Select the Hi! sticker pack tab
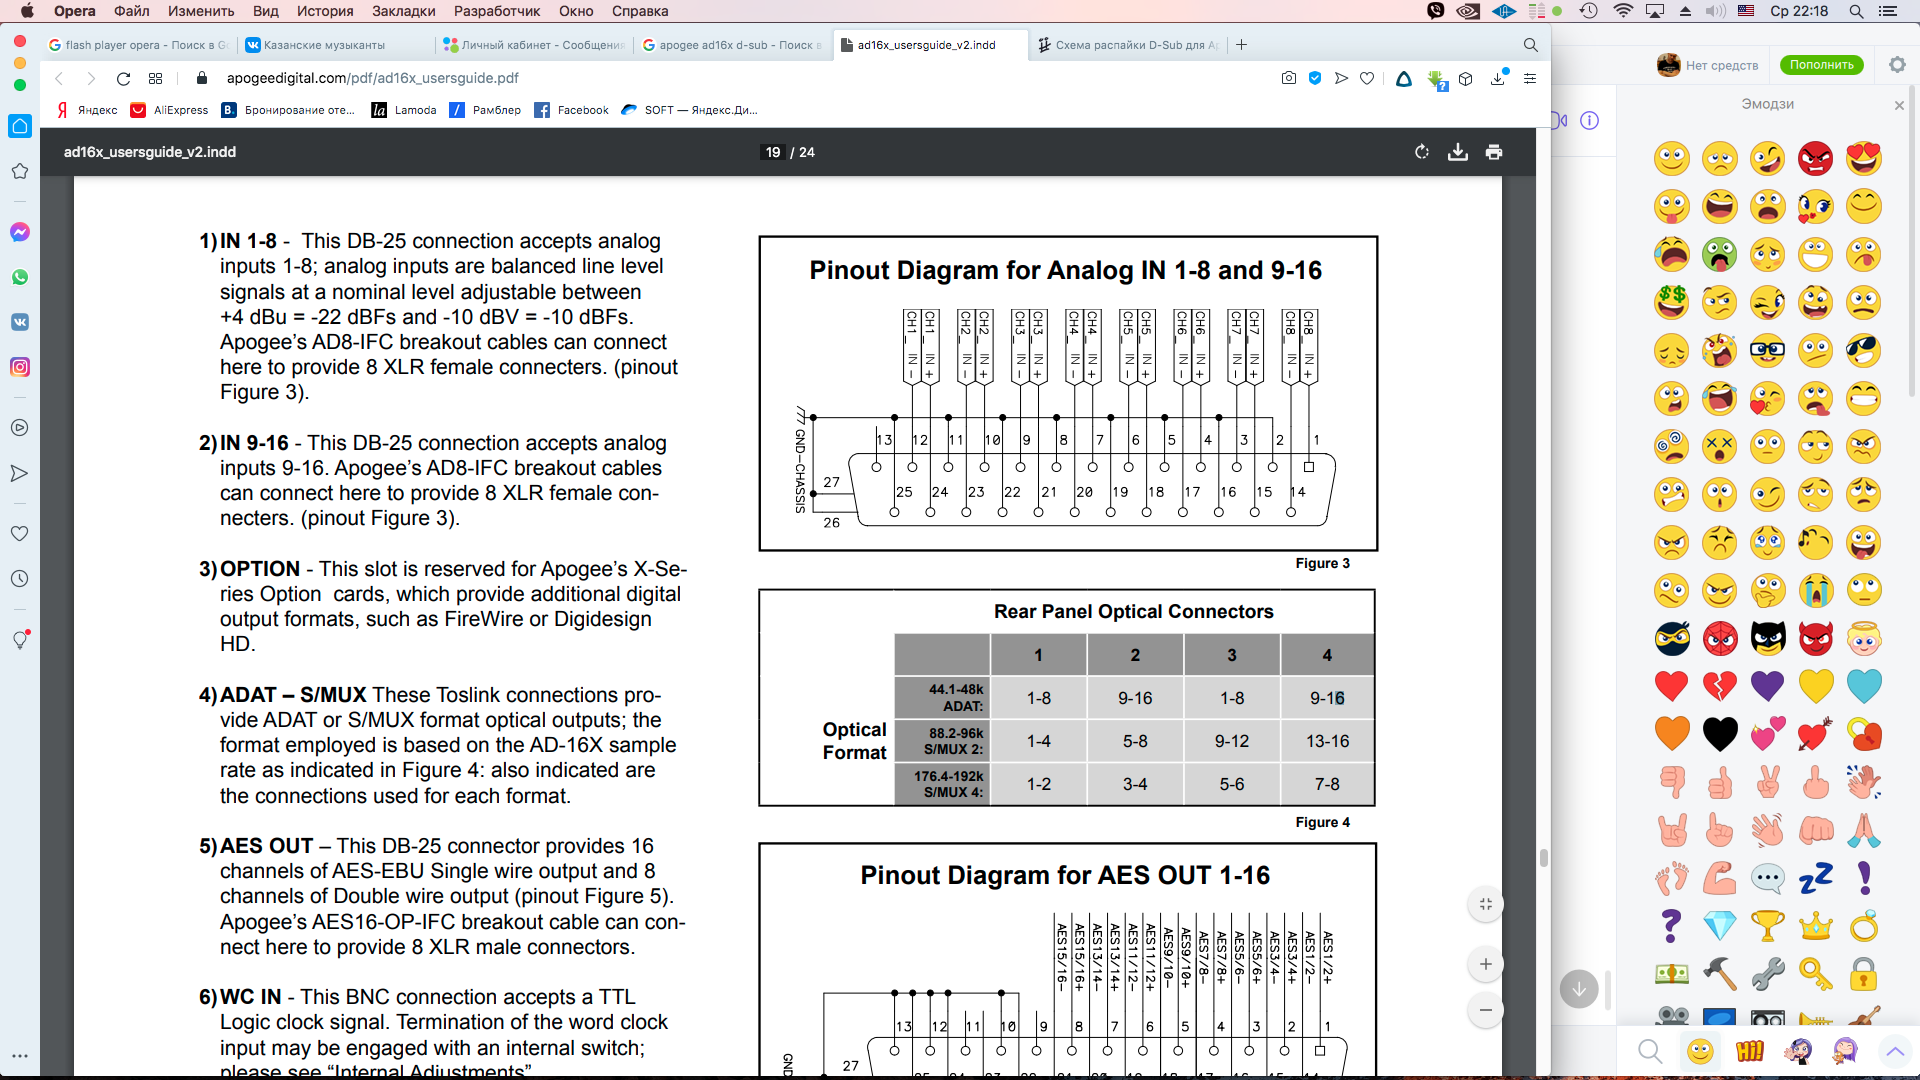The image size is (1920, 1080). pos(1749,1050)
